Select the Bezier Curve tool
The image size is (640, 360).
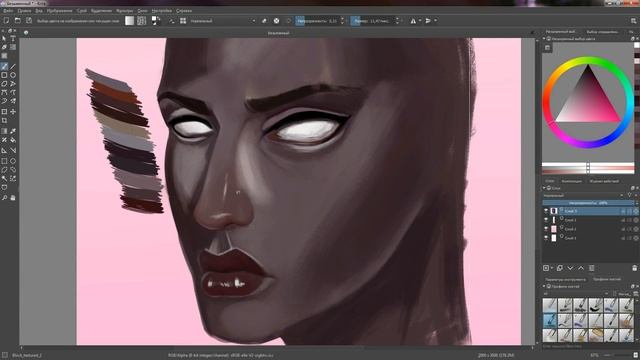(4, 93)
